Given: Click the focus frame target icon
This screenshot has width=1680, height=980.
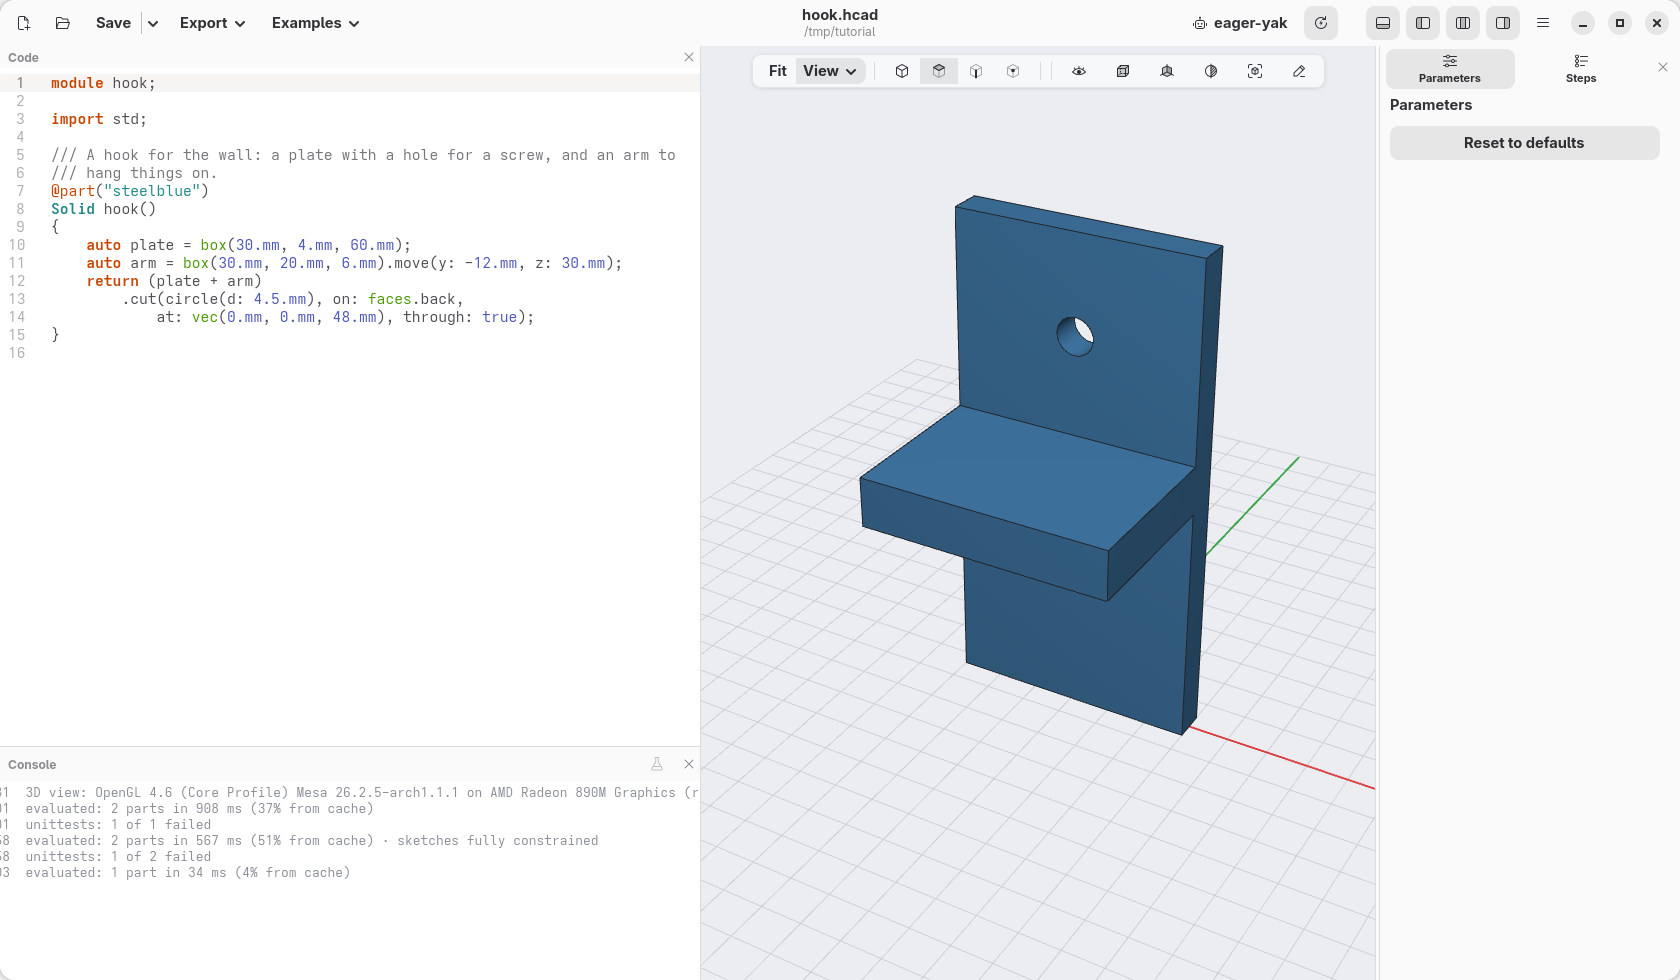Looking at the screenshot, I should (x=1255, y=71).
